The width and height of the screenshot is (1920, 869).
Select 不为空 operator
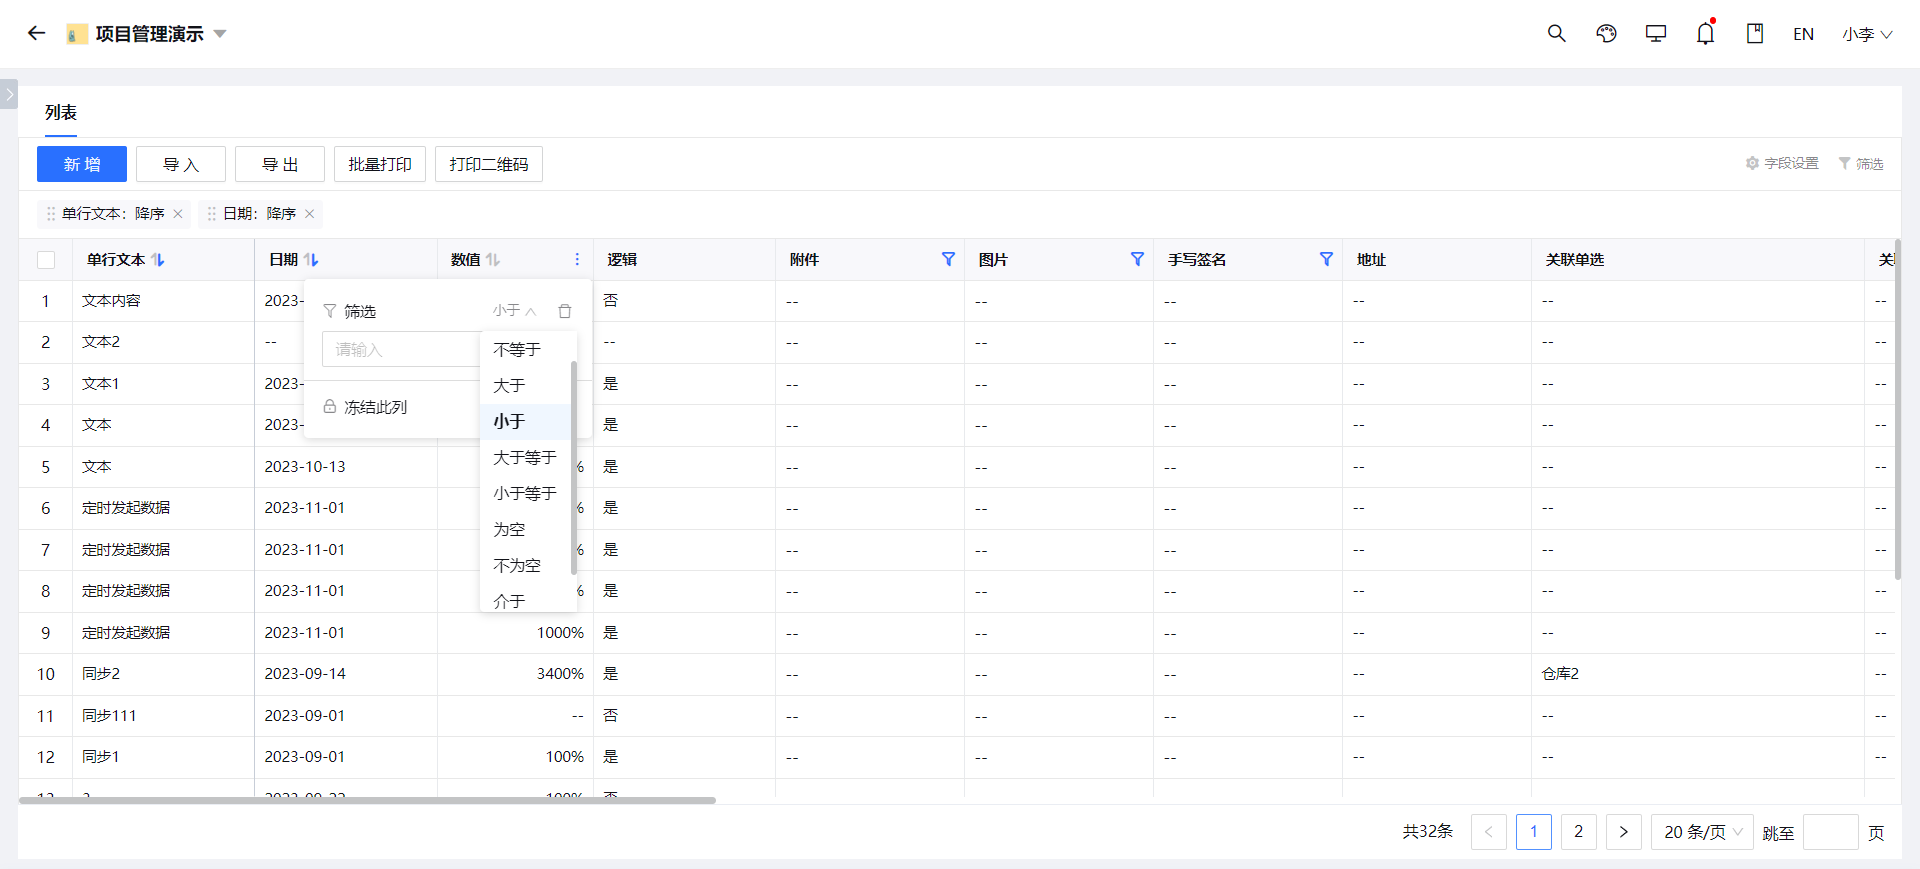tap(525, 565)
